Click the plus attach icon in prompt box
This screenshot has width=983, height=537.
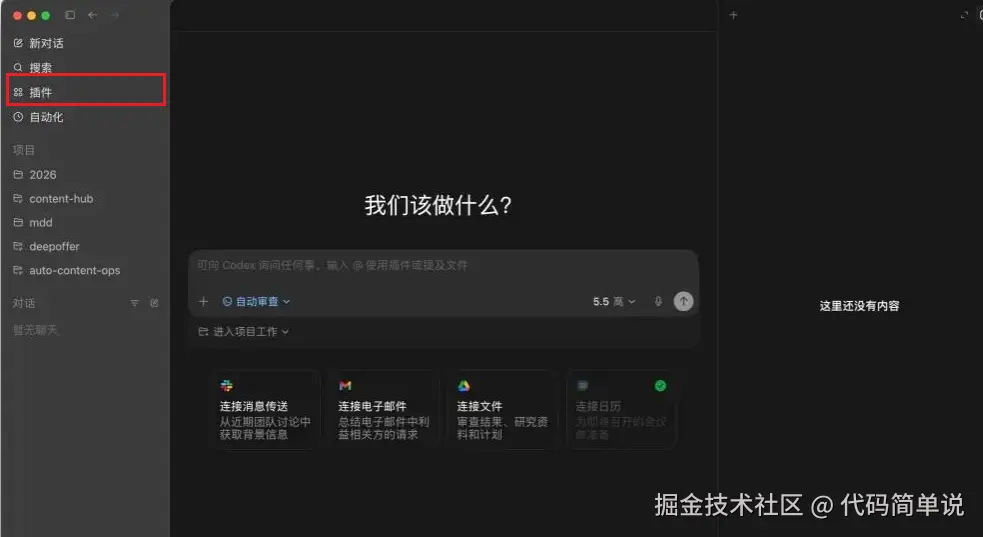point(203,301)
